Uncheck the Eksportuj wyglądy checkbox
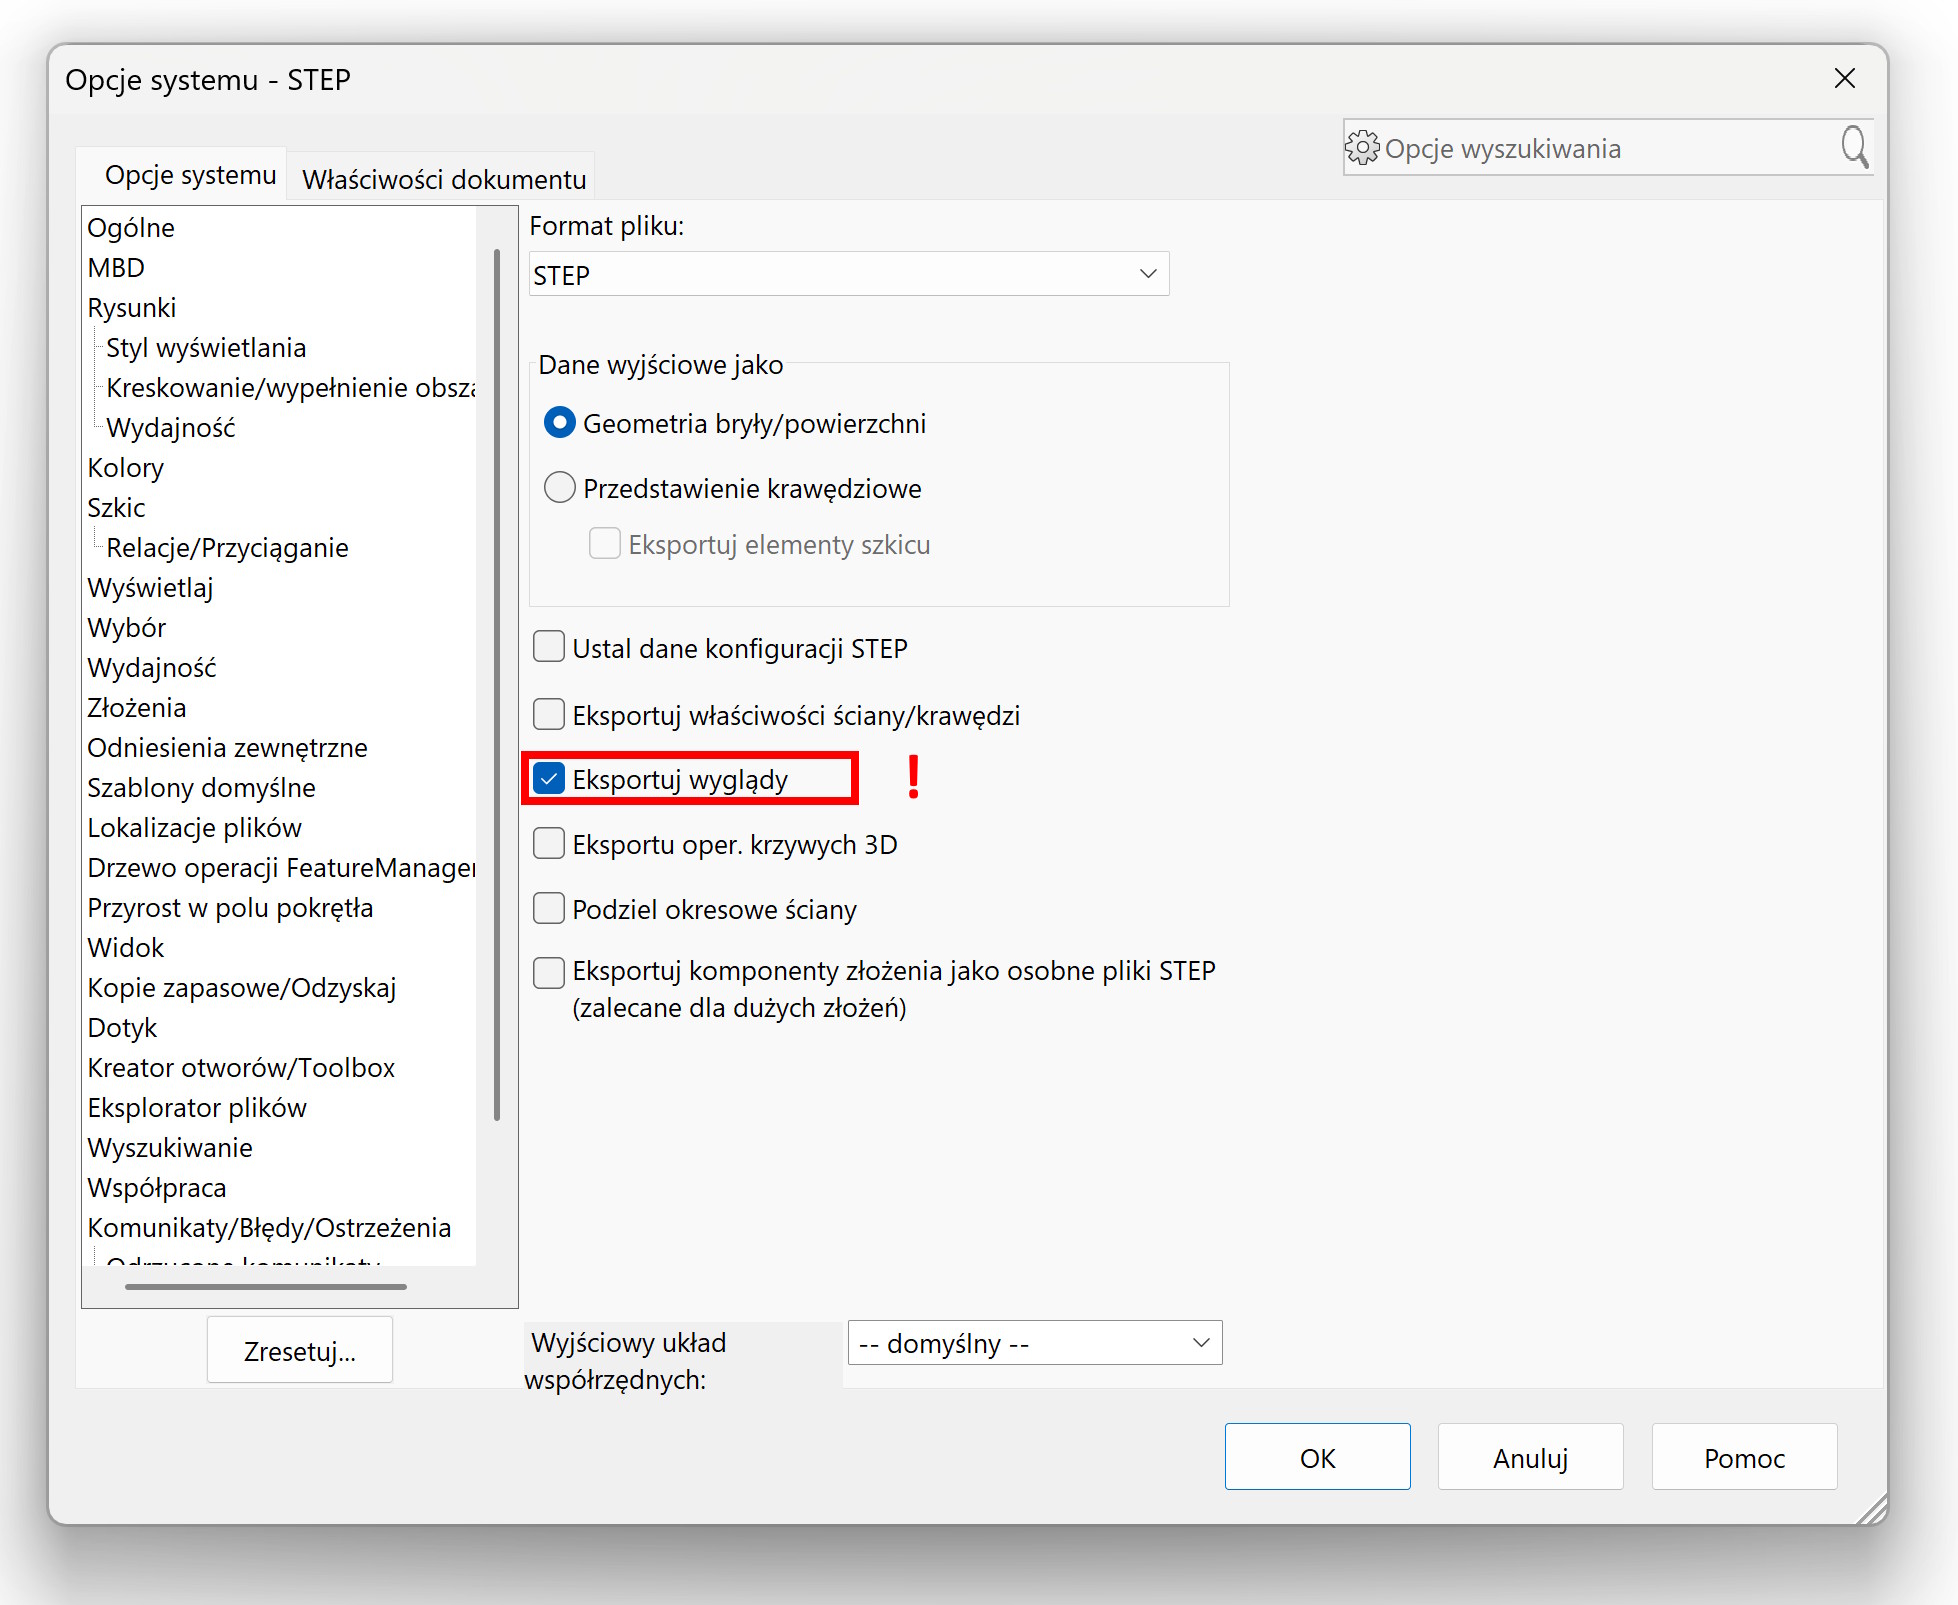The width and height of the screenshot is (1958, 1605). [x=549, y=779]
